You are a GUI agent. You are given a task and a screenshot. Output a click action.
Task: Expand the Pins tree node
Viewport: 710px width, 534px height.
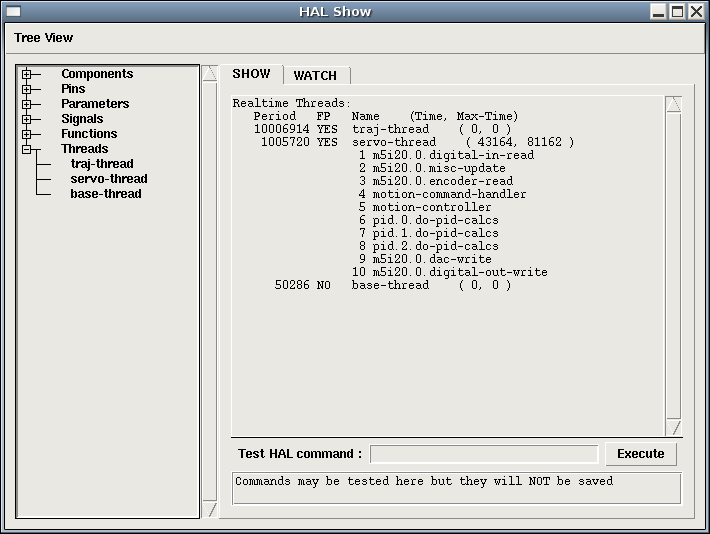pos(27,89)
